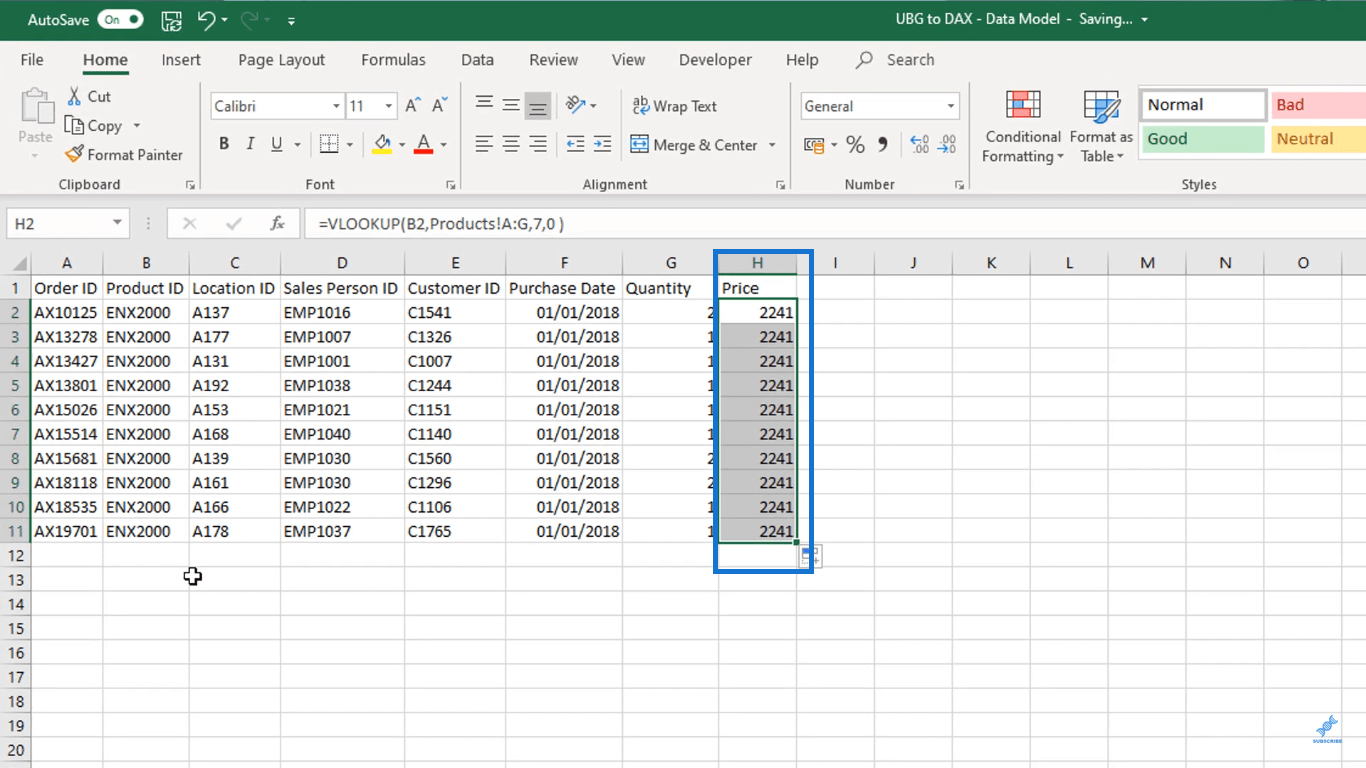Viewport: 1366px width, 768px height.
Task: Apply Percent Style
Action: 855,145
